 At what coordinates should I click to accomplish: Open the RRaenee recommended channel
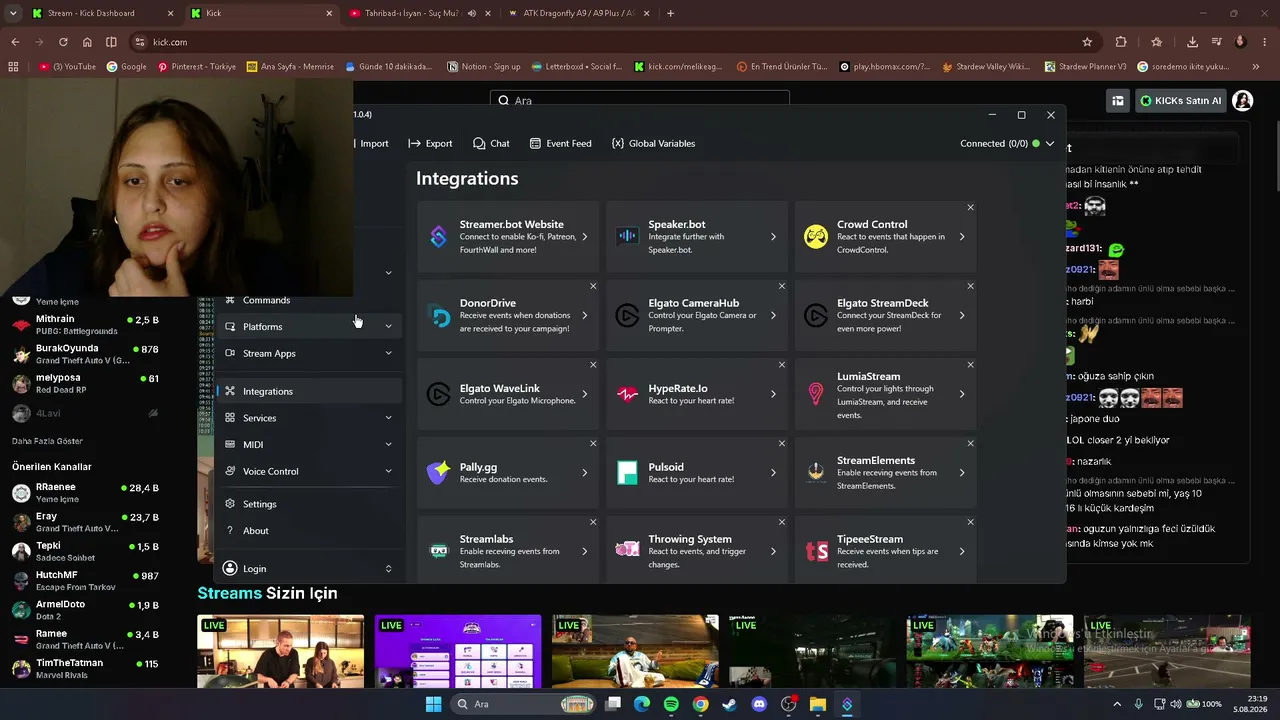tap(86, 493)
